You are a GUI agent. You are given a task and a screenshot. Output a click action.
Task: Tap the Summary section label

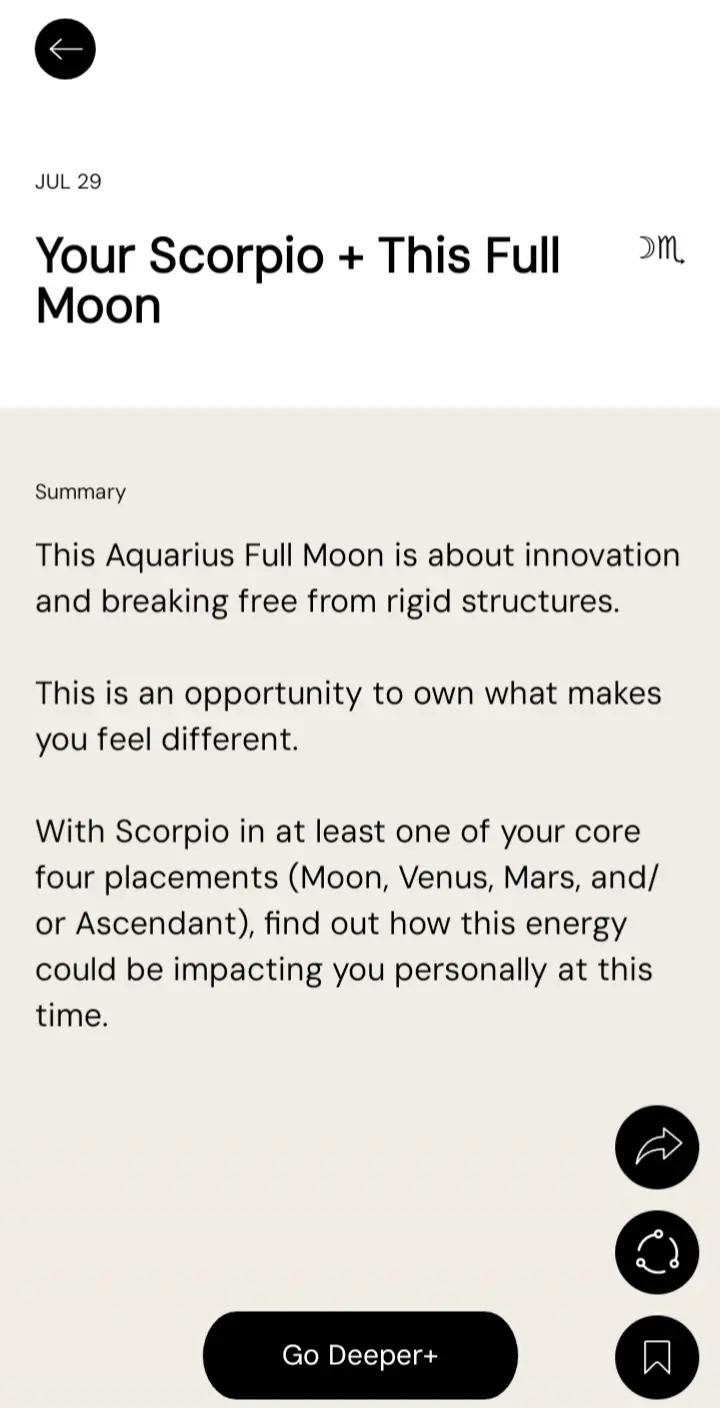pyautogui.click(x=80, y=492)
